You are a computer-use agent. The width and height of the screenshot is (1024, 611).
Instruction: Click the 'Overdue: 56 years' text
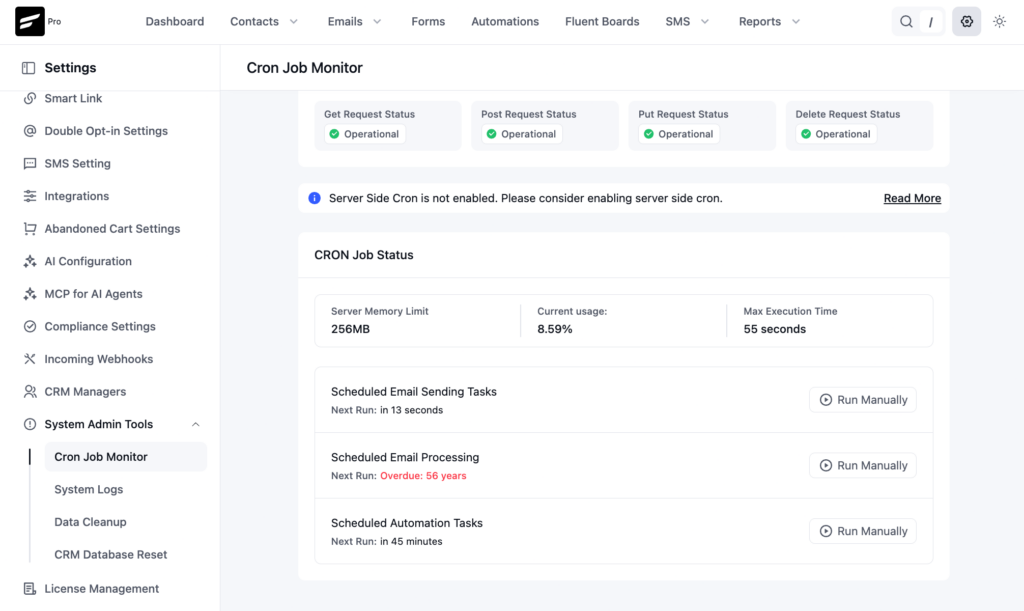point(423,476)
